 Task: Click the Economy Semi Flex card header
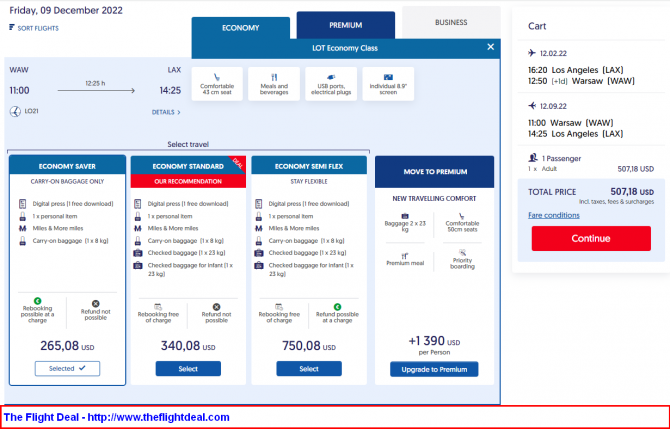[309, 166]
